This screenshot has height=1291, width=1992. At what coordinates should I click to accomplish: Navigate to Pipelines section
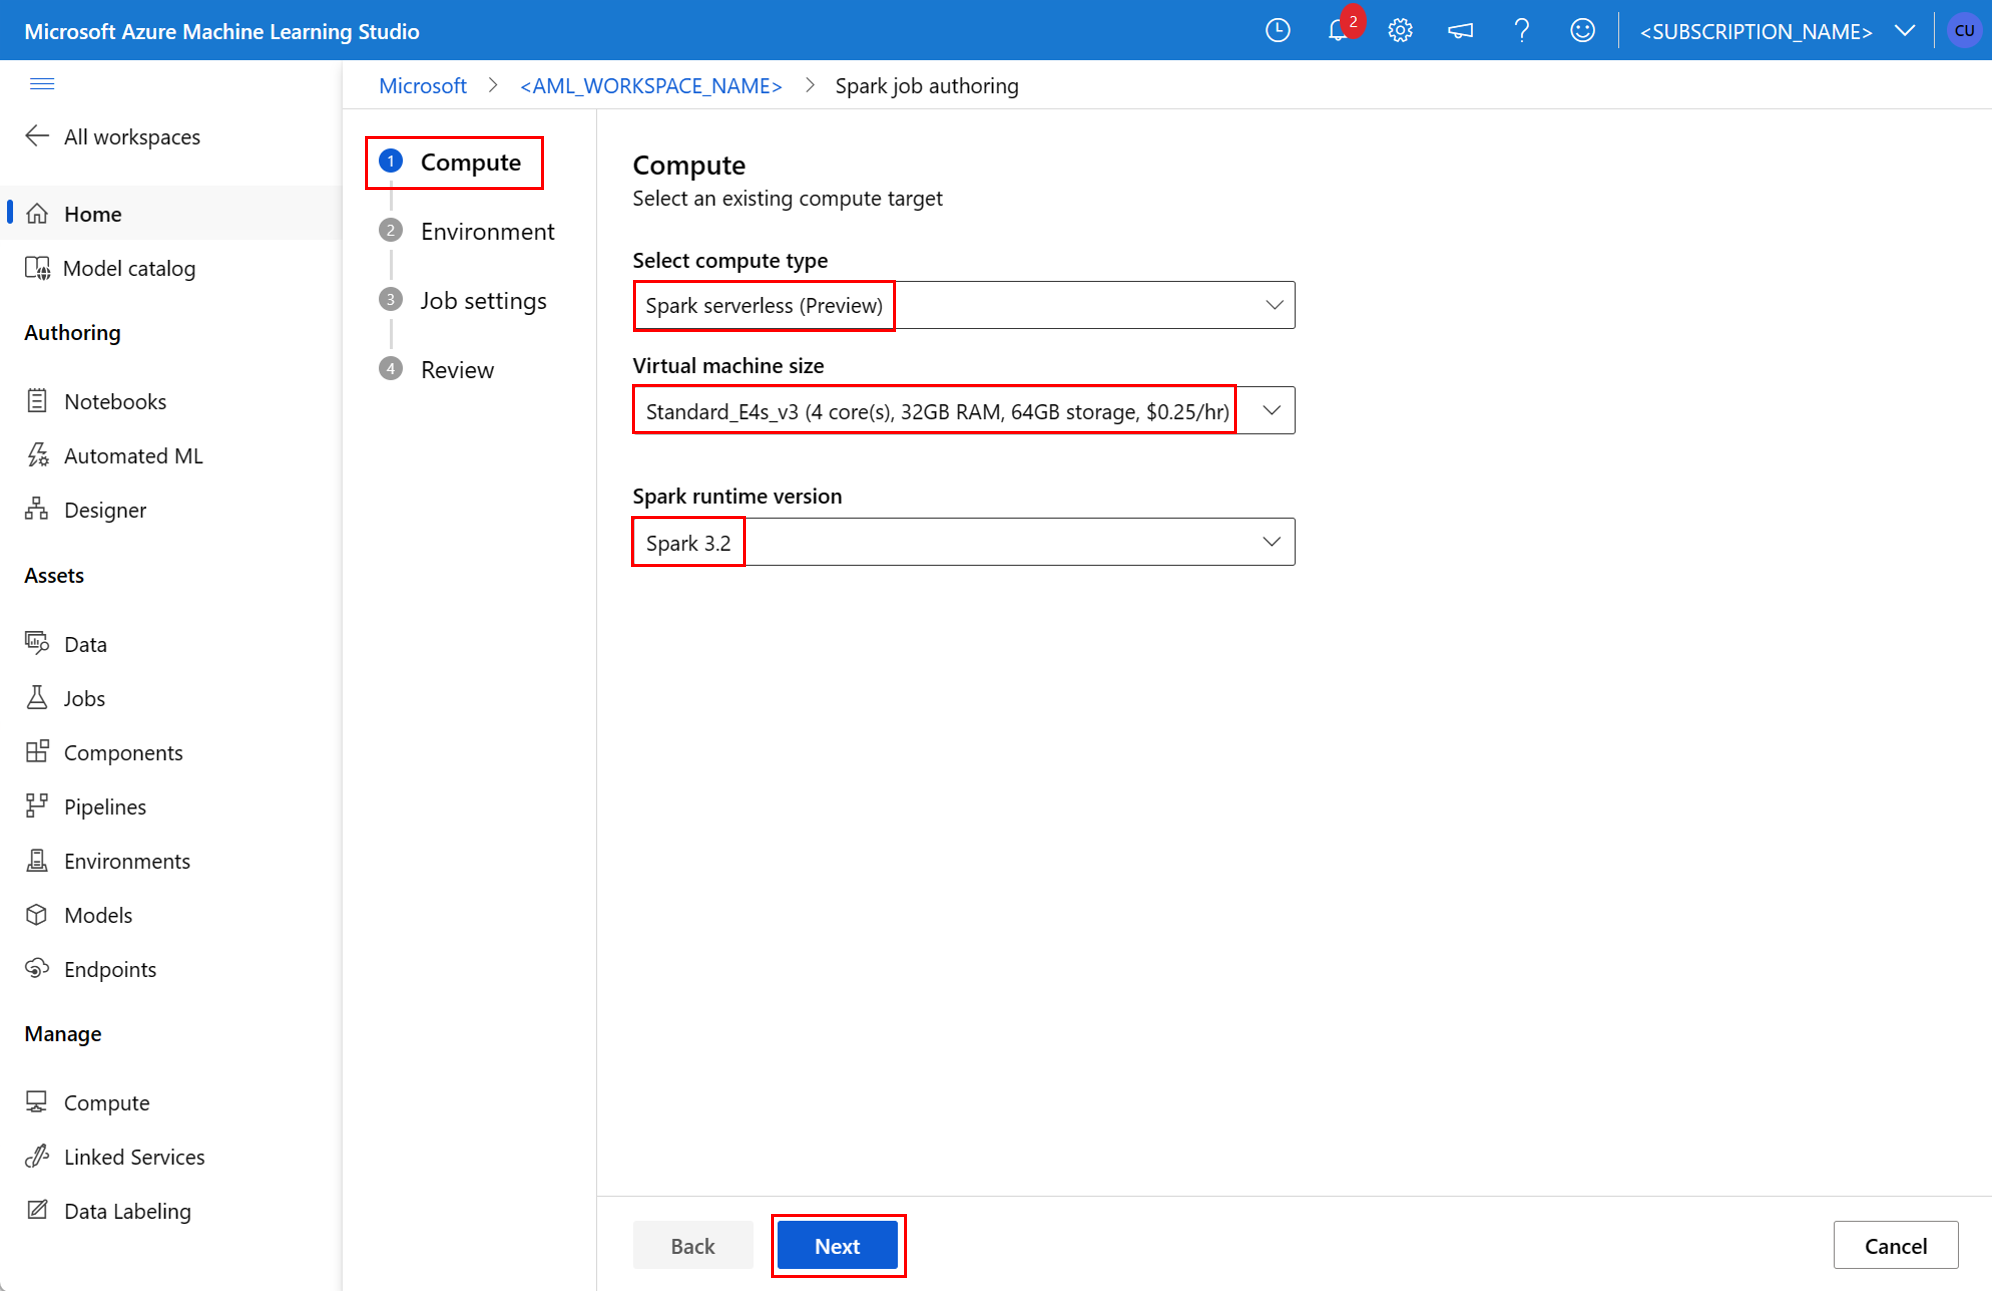coord(105,805)
